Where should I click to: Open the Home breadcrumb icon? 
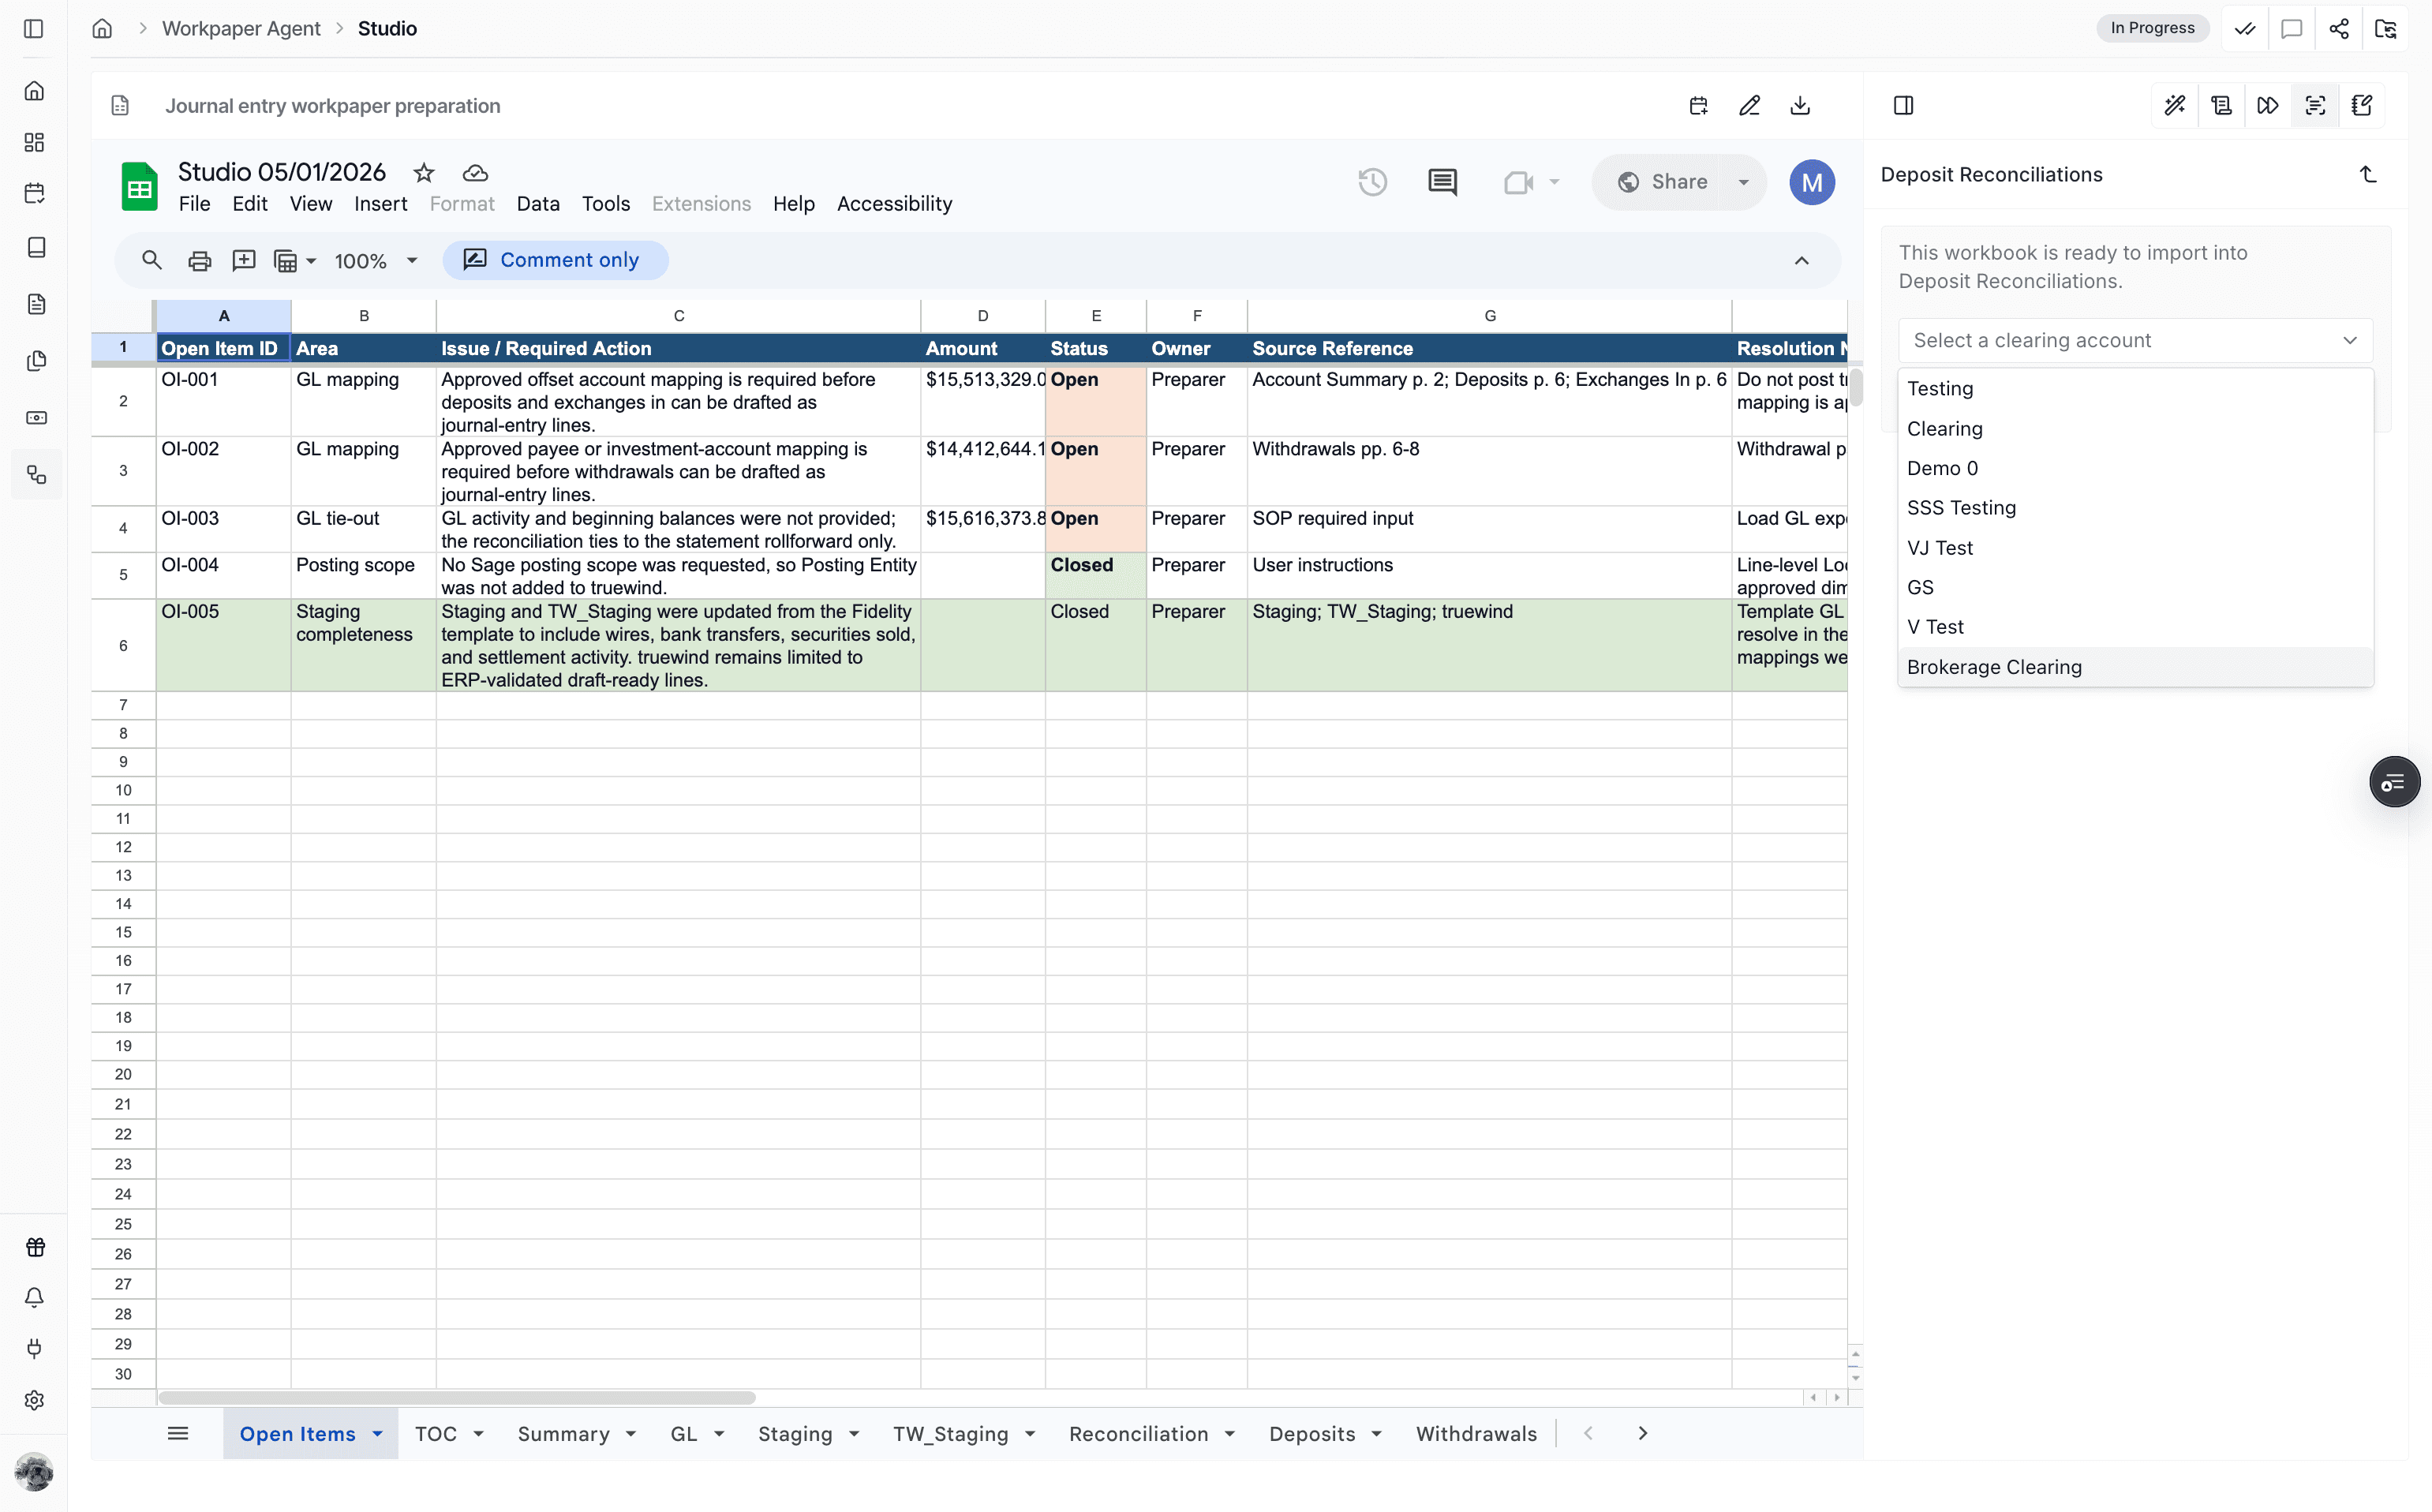102,28
